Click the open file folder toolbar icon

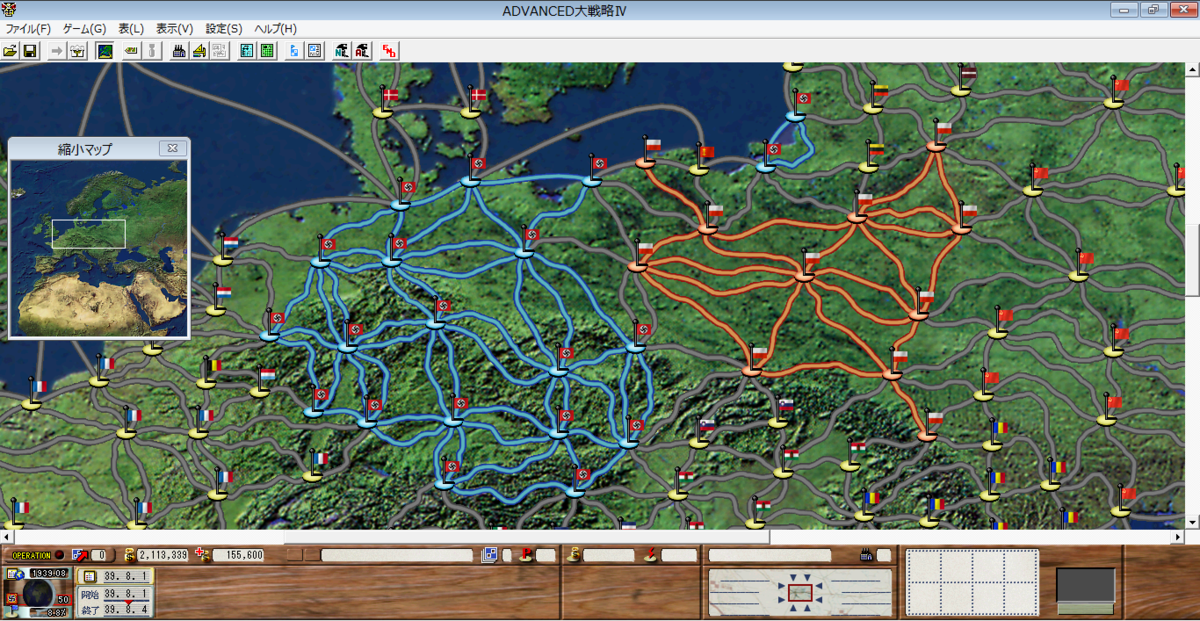tap(11, 50)
